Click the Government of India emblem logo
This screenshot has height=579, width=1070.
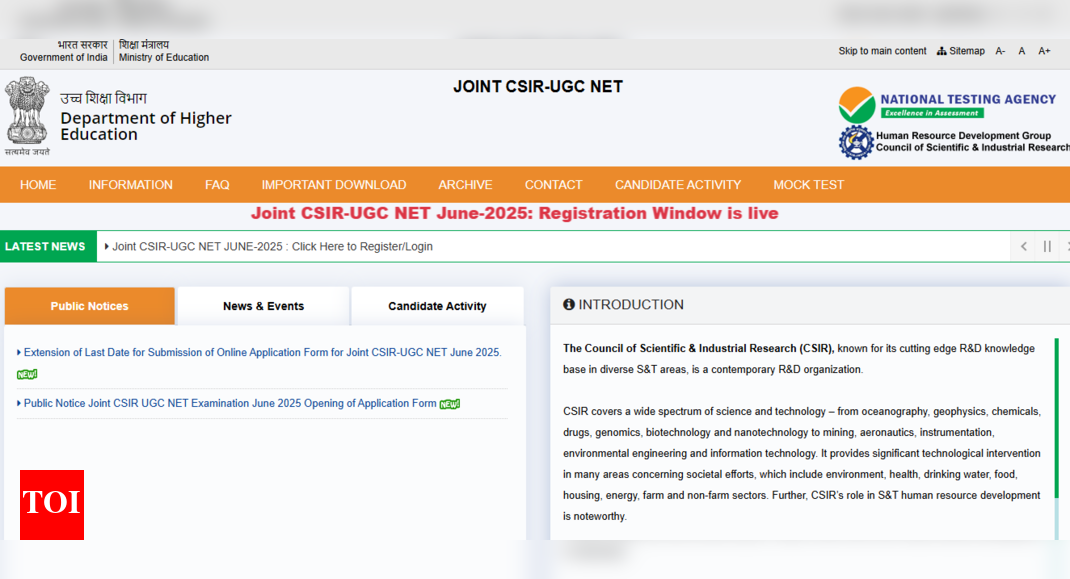pyautogui.click(x=27, y=112)
